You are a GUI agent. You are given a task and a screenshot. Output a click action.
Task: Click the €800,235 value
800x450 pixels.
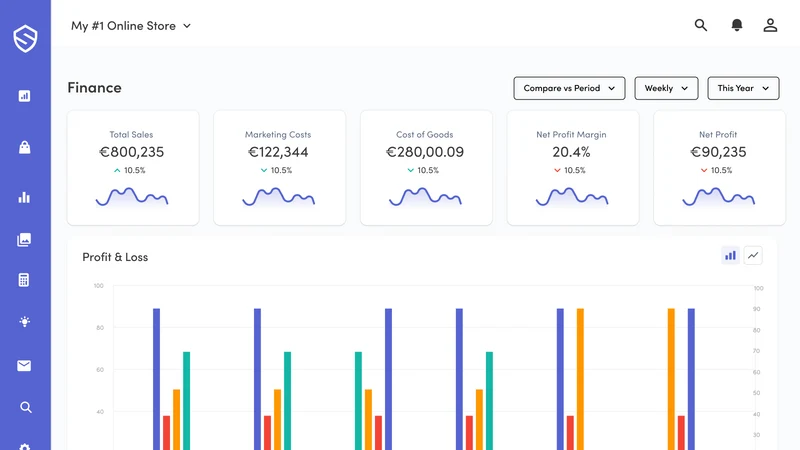tap(132, 152)
